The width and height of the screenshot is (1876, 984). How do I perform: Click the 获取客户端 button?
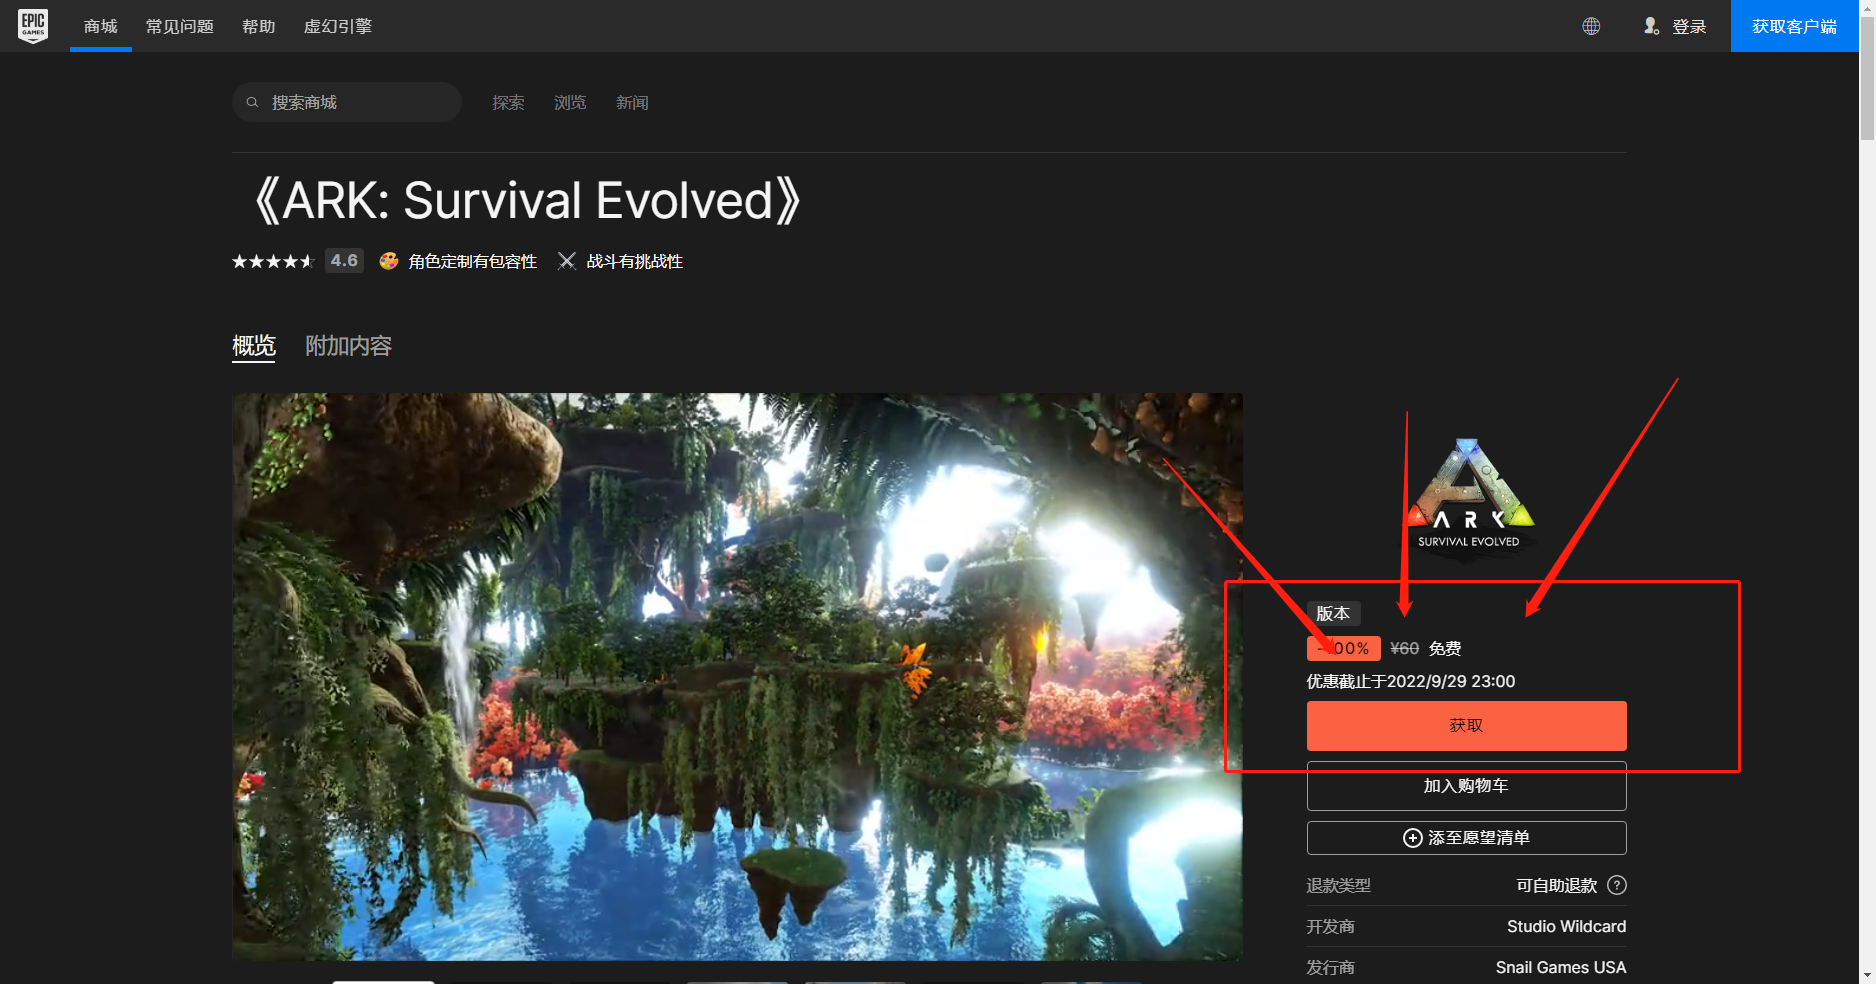[x=1795, y=26]
